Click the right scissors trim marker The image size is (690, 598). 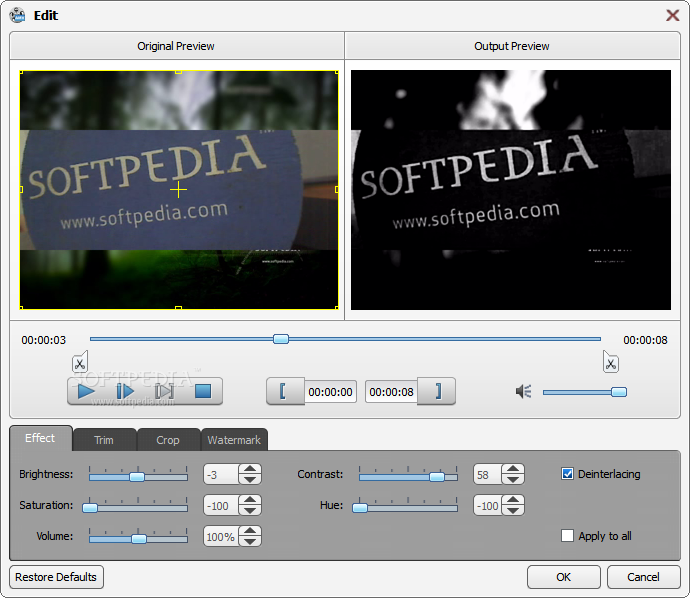click(x=611, y=362)
